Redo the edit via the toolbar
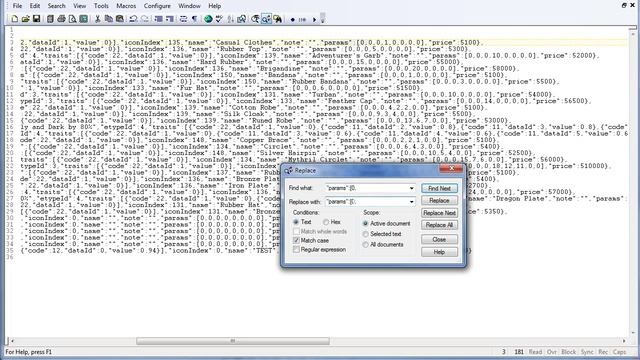Image resolution: width=640 pixels, height=360 pixels. tap(144, 19)
